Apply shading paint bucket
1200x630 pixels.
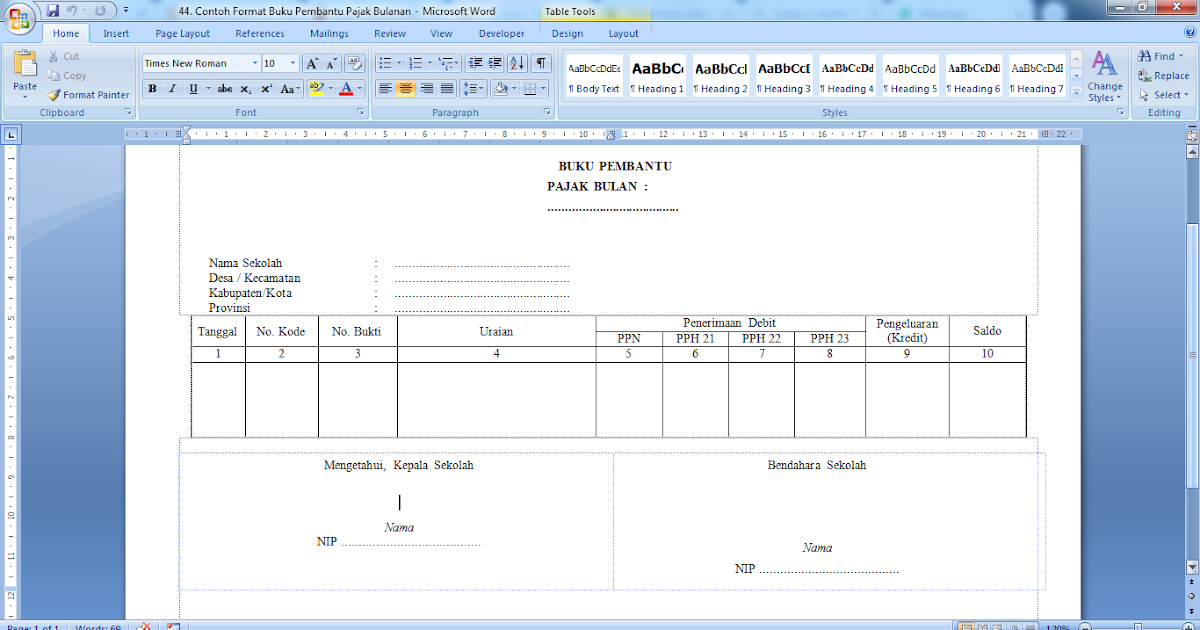click(500, 89)
